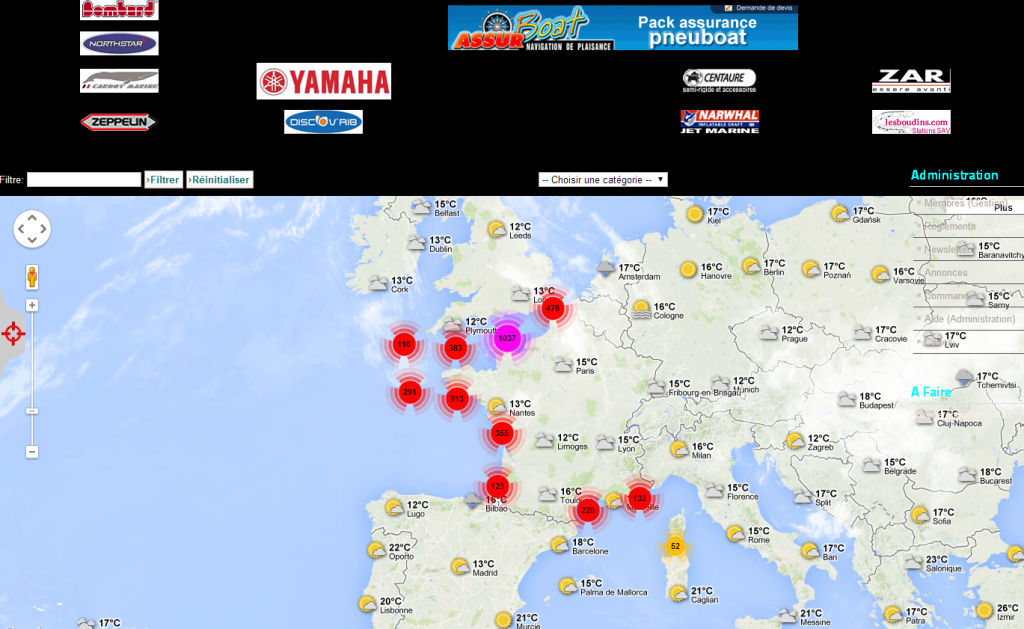Click the map pan control arrows
The height and width of the screenshot is (629, 1024).
pos(32,229)
